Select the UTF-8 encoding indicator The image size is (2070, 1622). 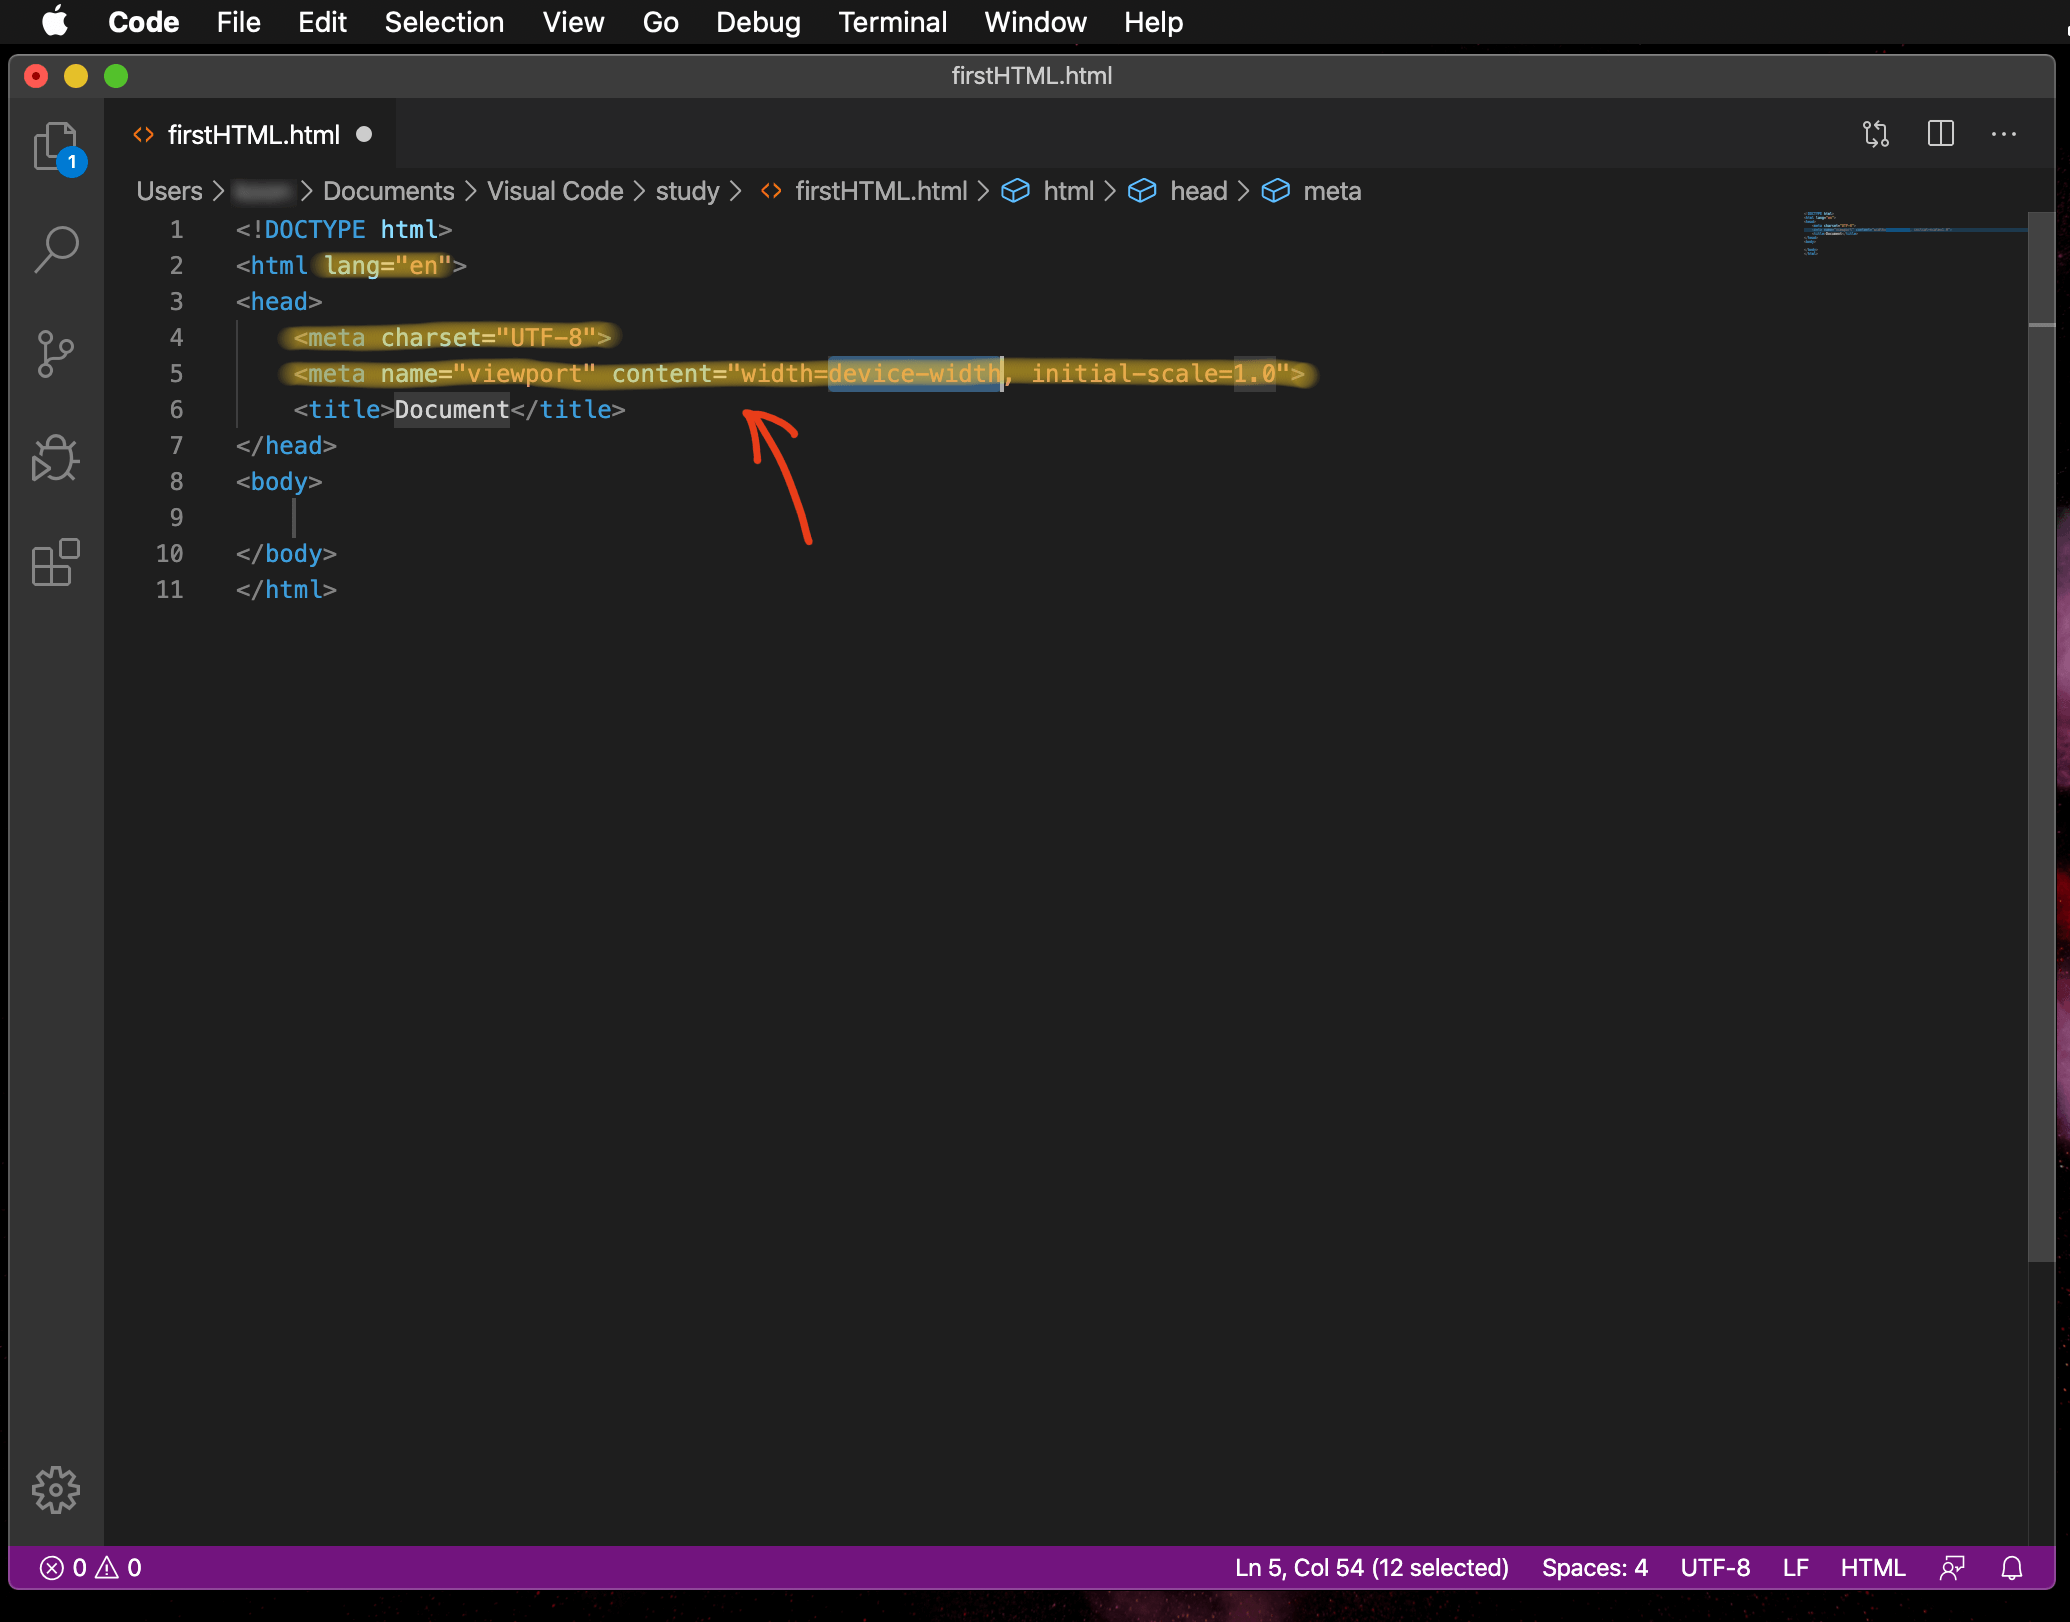[x=1715, y=1568]
